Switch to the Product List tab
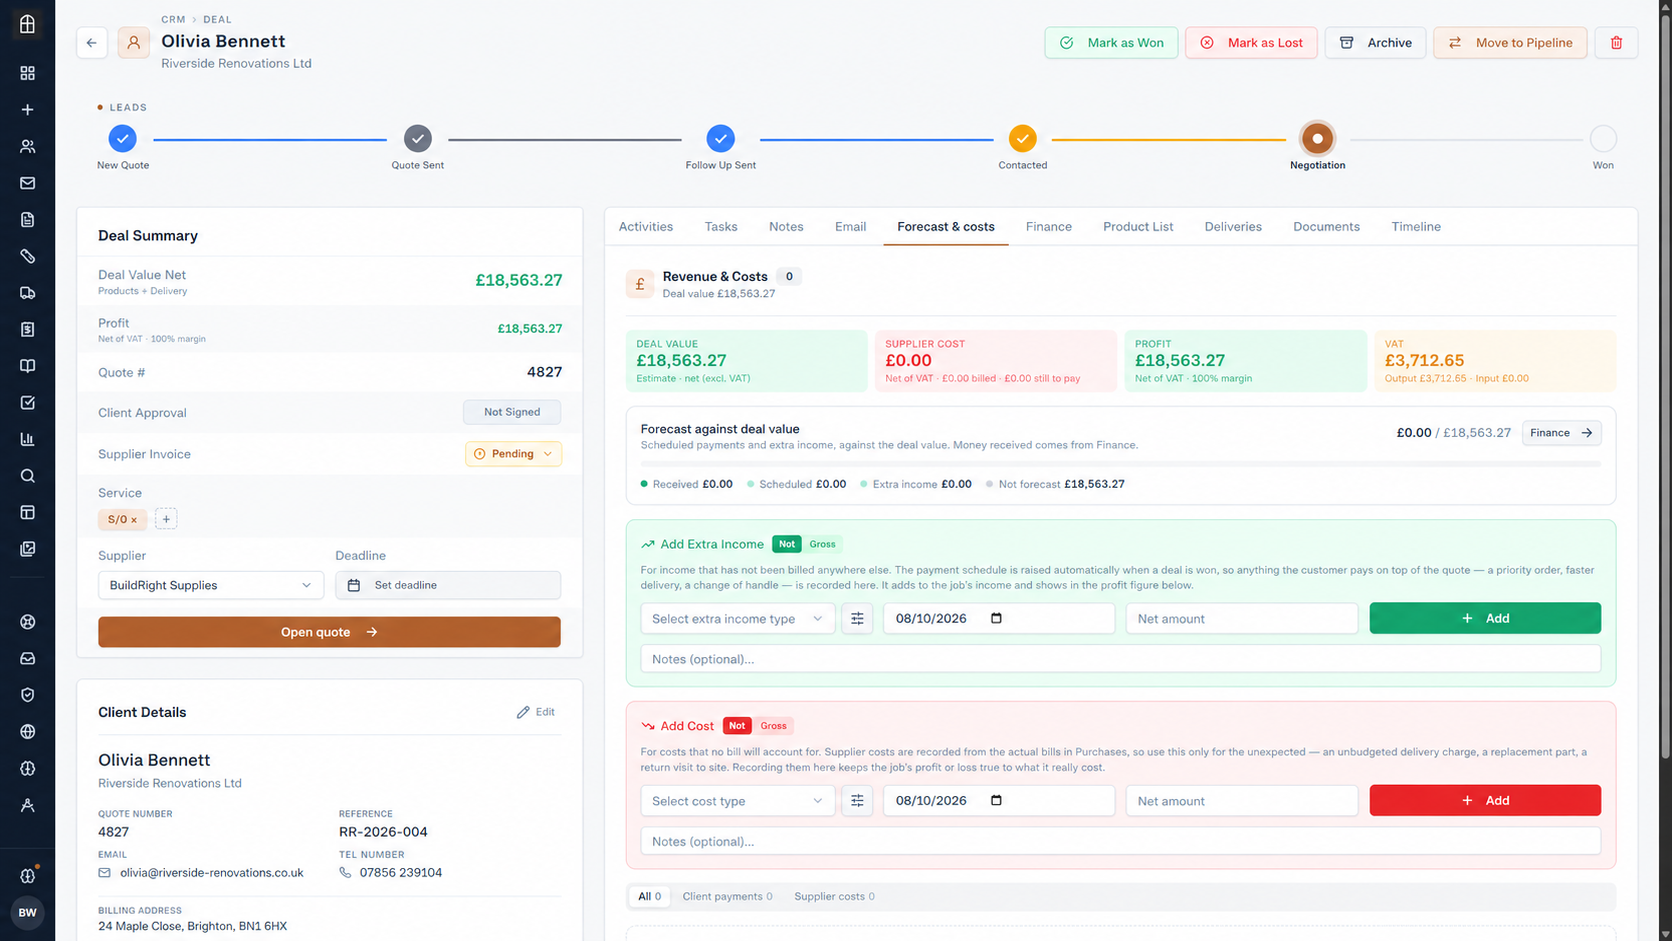This screenshot has width=1672, height=941. [1138, 227]
